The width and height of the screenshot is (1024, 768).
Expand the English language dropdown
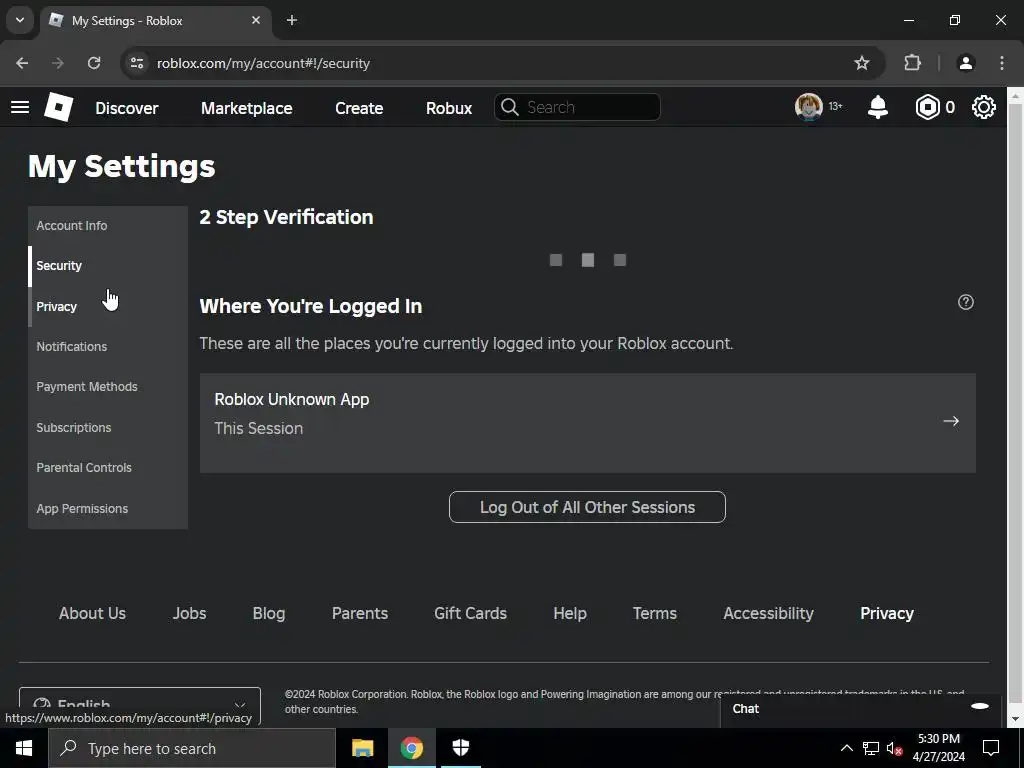(140, 706)
